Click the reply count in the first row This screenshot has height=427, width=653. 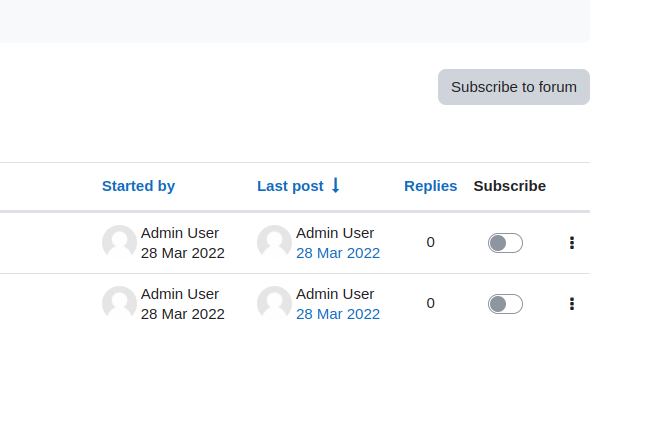[x=431, y=242]
